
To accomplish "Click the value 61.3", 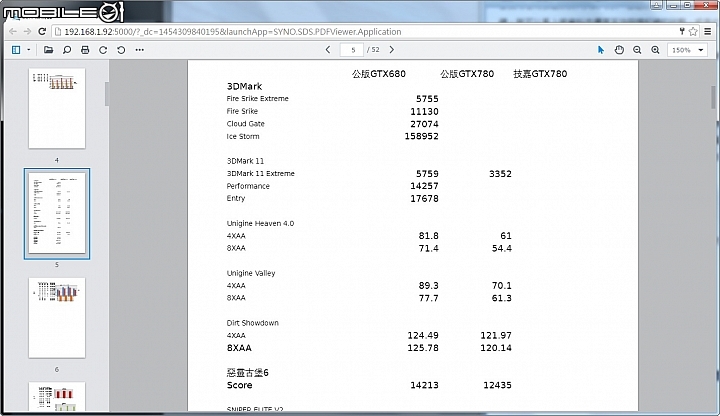I will tap(501, 298).
